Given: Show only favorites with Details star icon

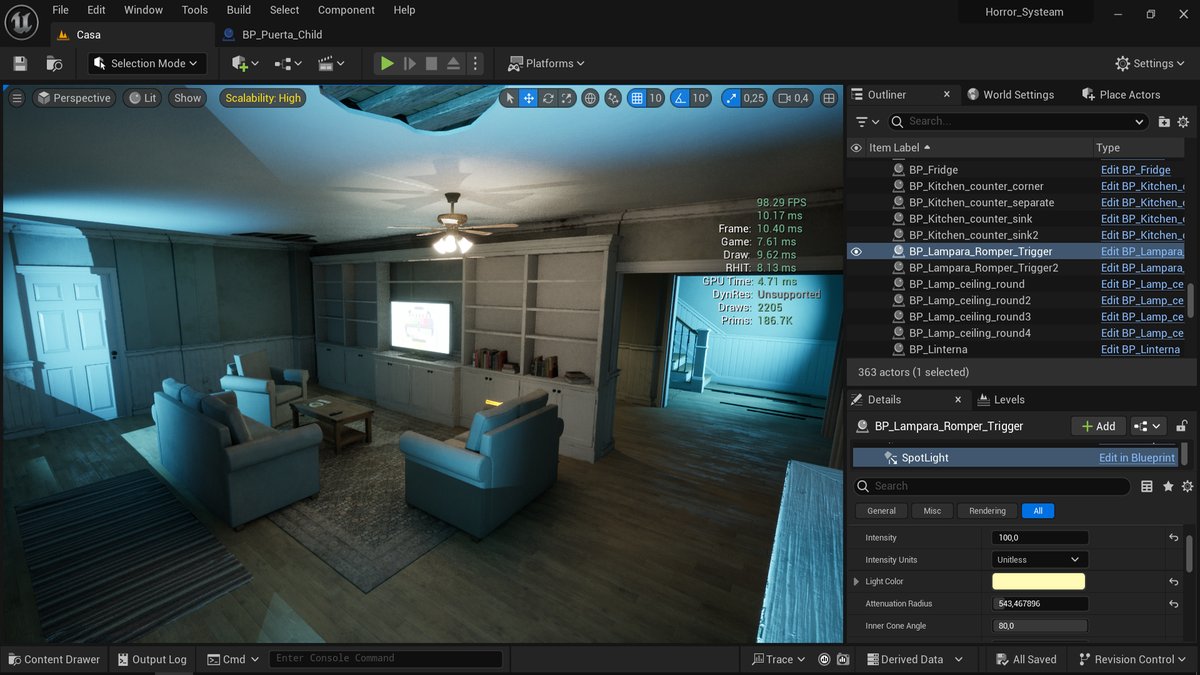Looking at the screenshot, I should pos(1167,486).
